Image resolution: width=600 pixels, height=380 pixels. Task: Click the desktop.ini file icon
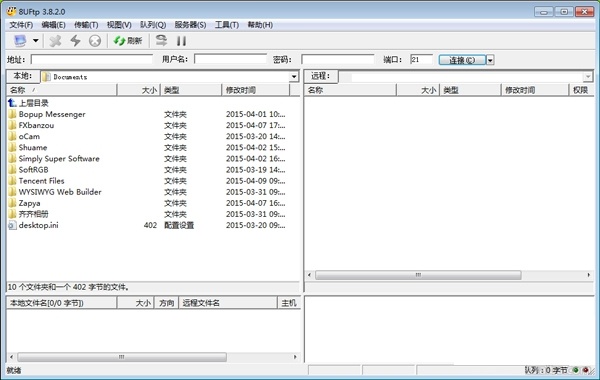tap(13, 225)
